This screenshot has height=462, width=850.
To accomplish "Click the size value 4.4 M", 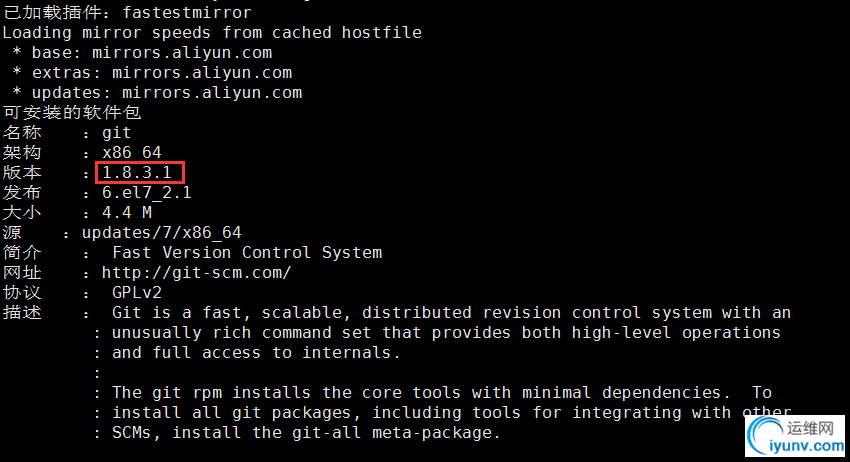I will (127, 212).
